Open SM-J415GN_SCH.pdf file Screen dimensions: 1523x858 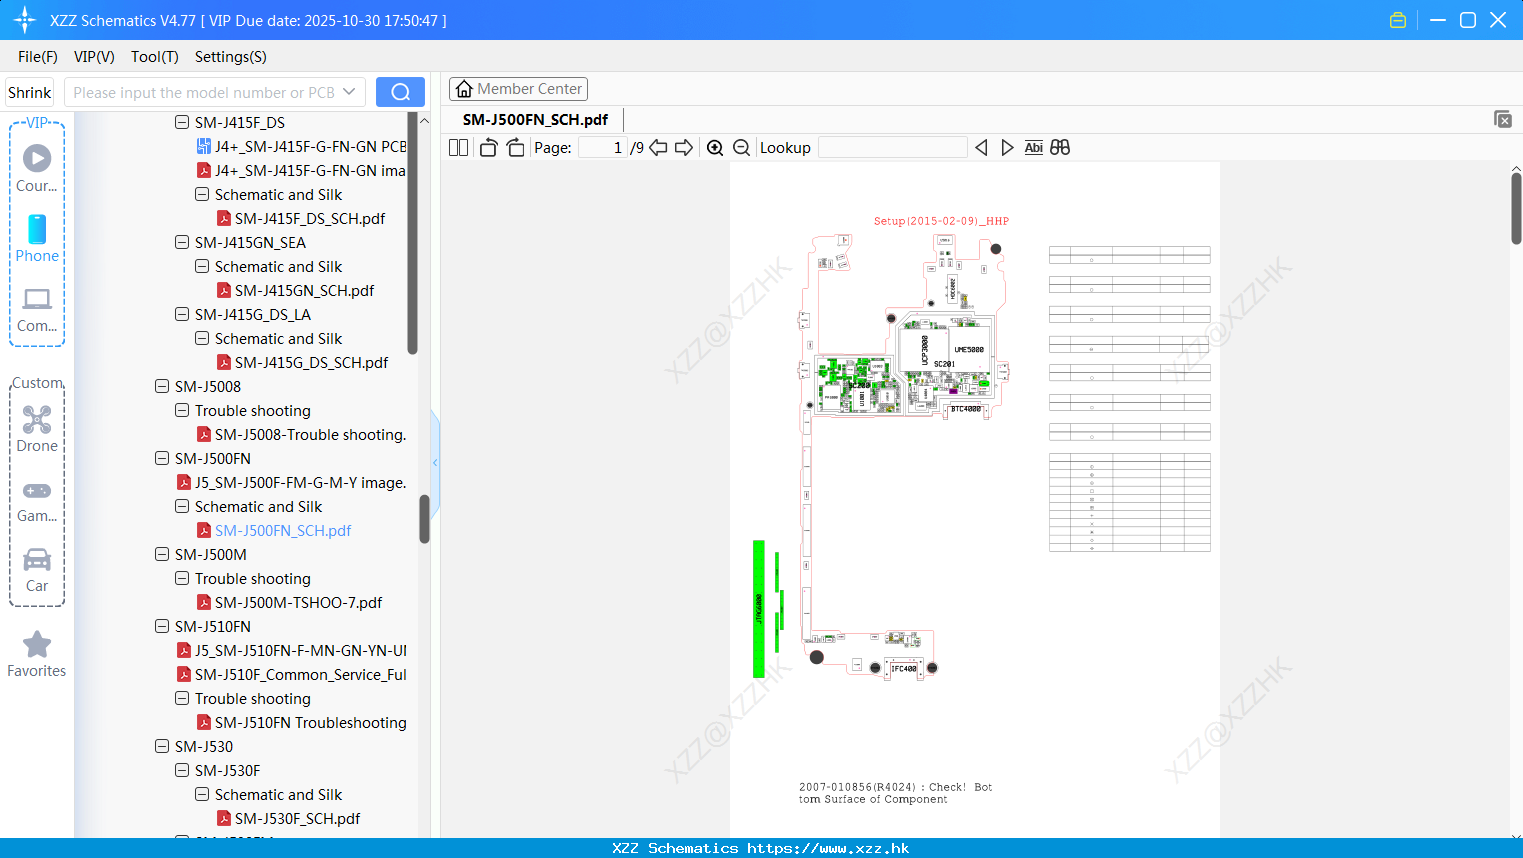304,290
